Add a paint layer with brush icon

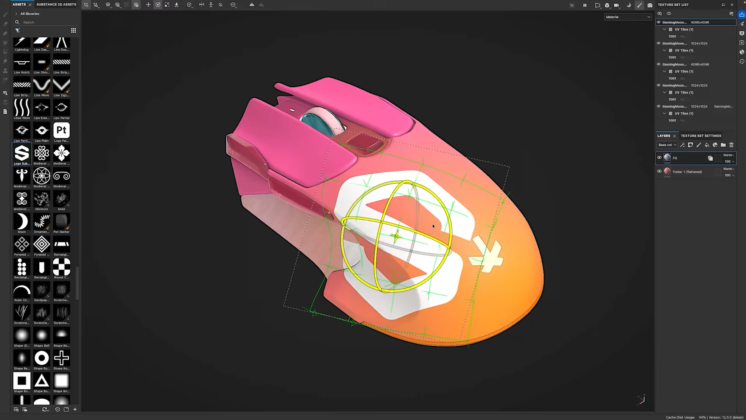[698, 145]
